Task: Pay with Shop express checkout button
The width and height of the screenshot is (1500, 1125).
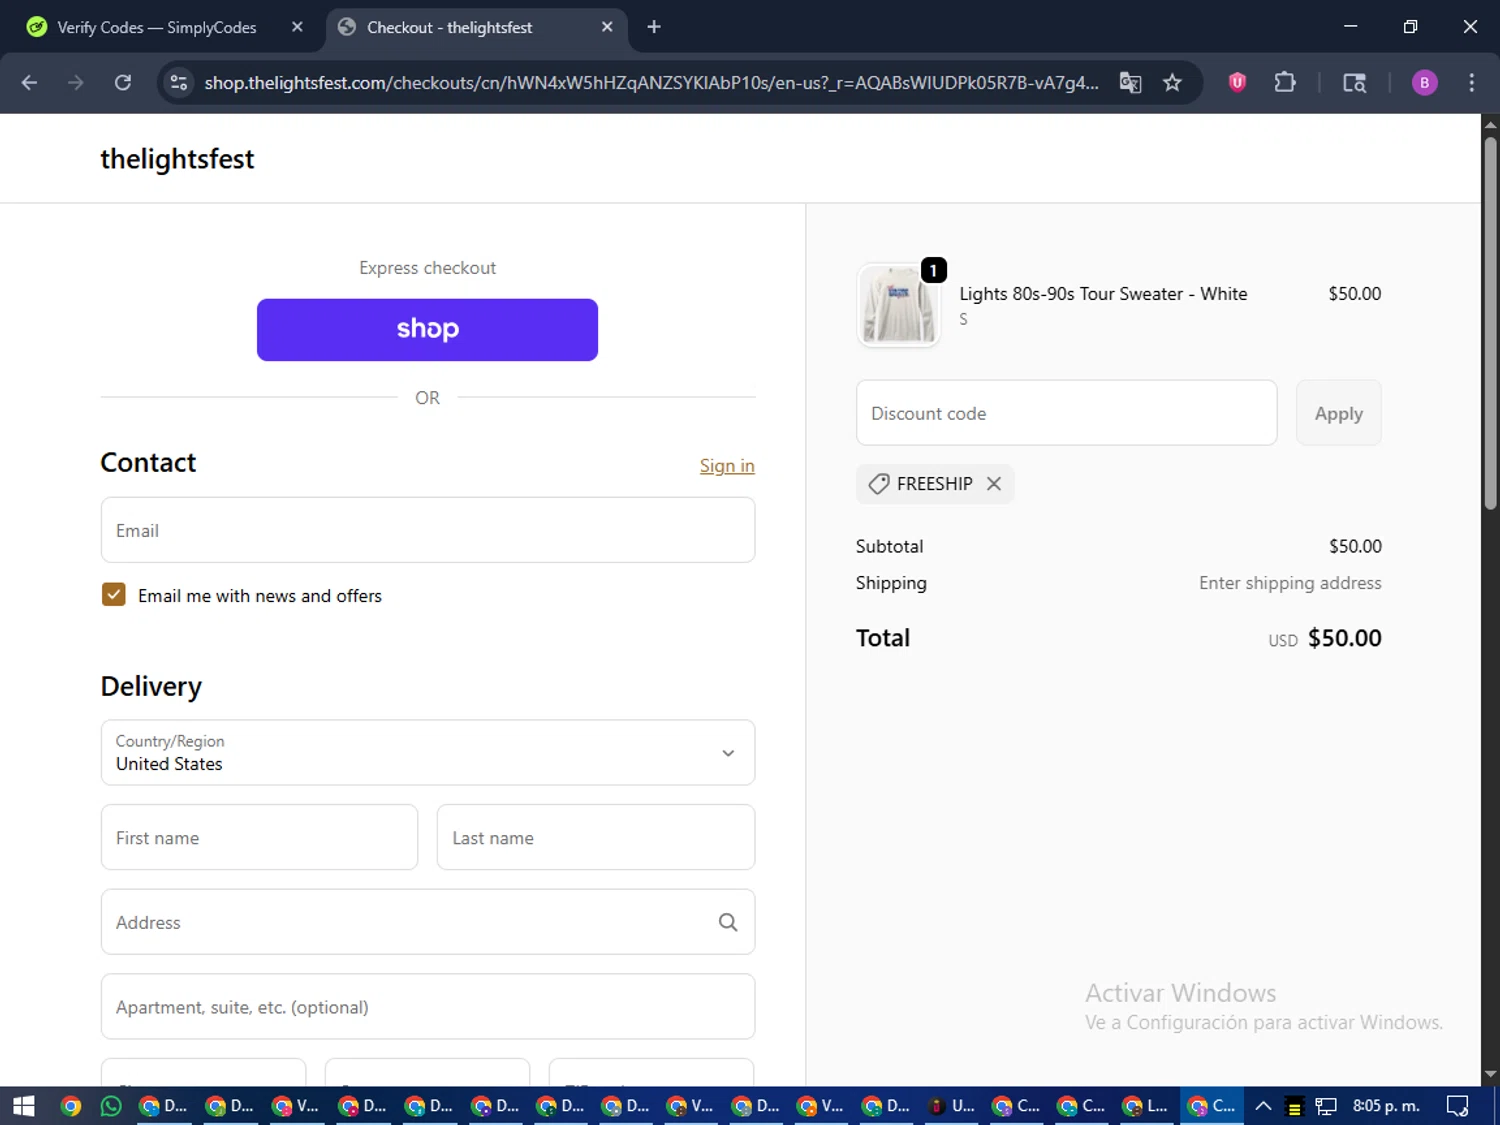Action: pyautogui.click(x=428, y=330)
